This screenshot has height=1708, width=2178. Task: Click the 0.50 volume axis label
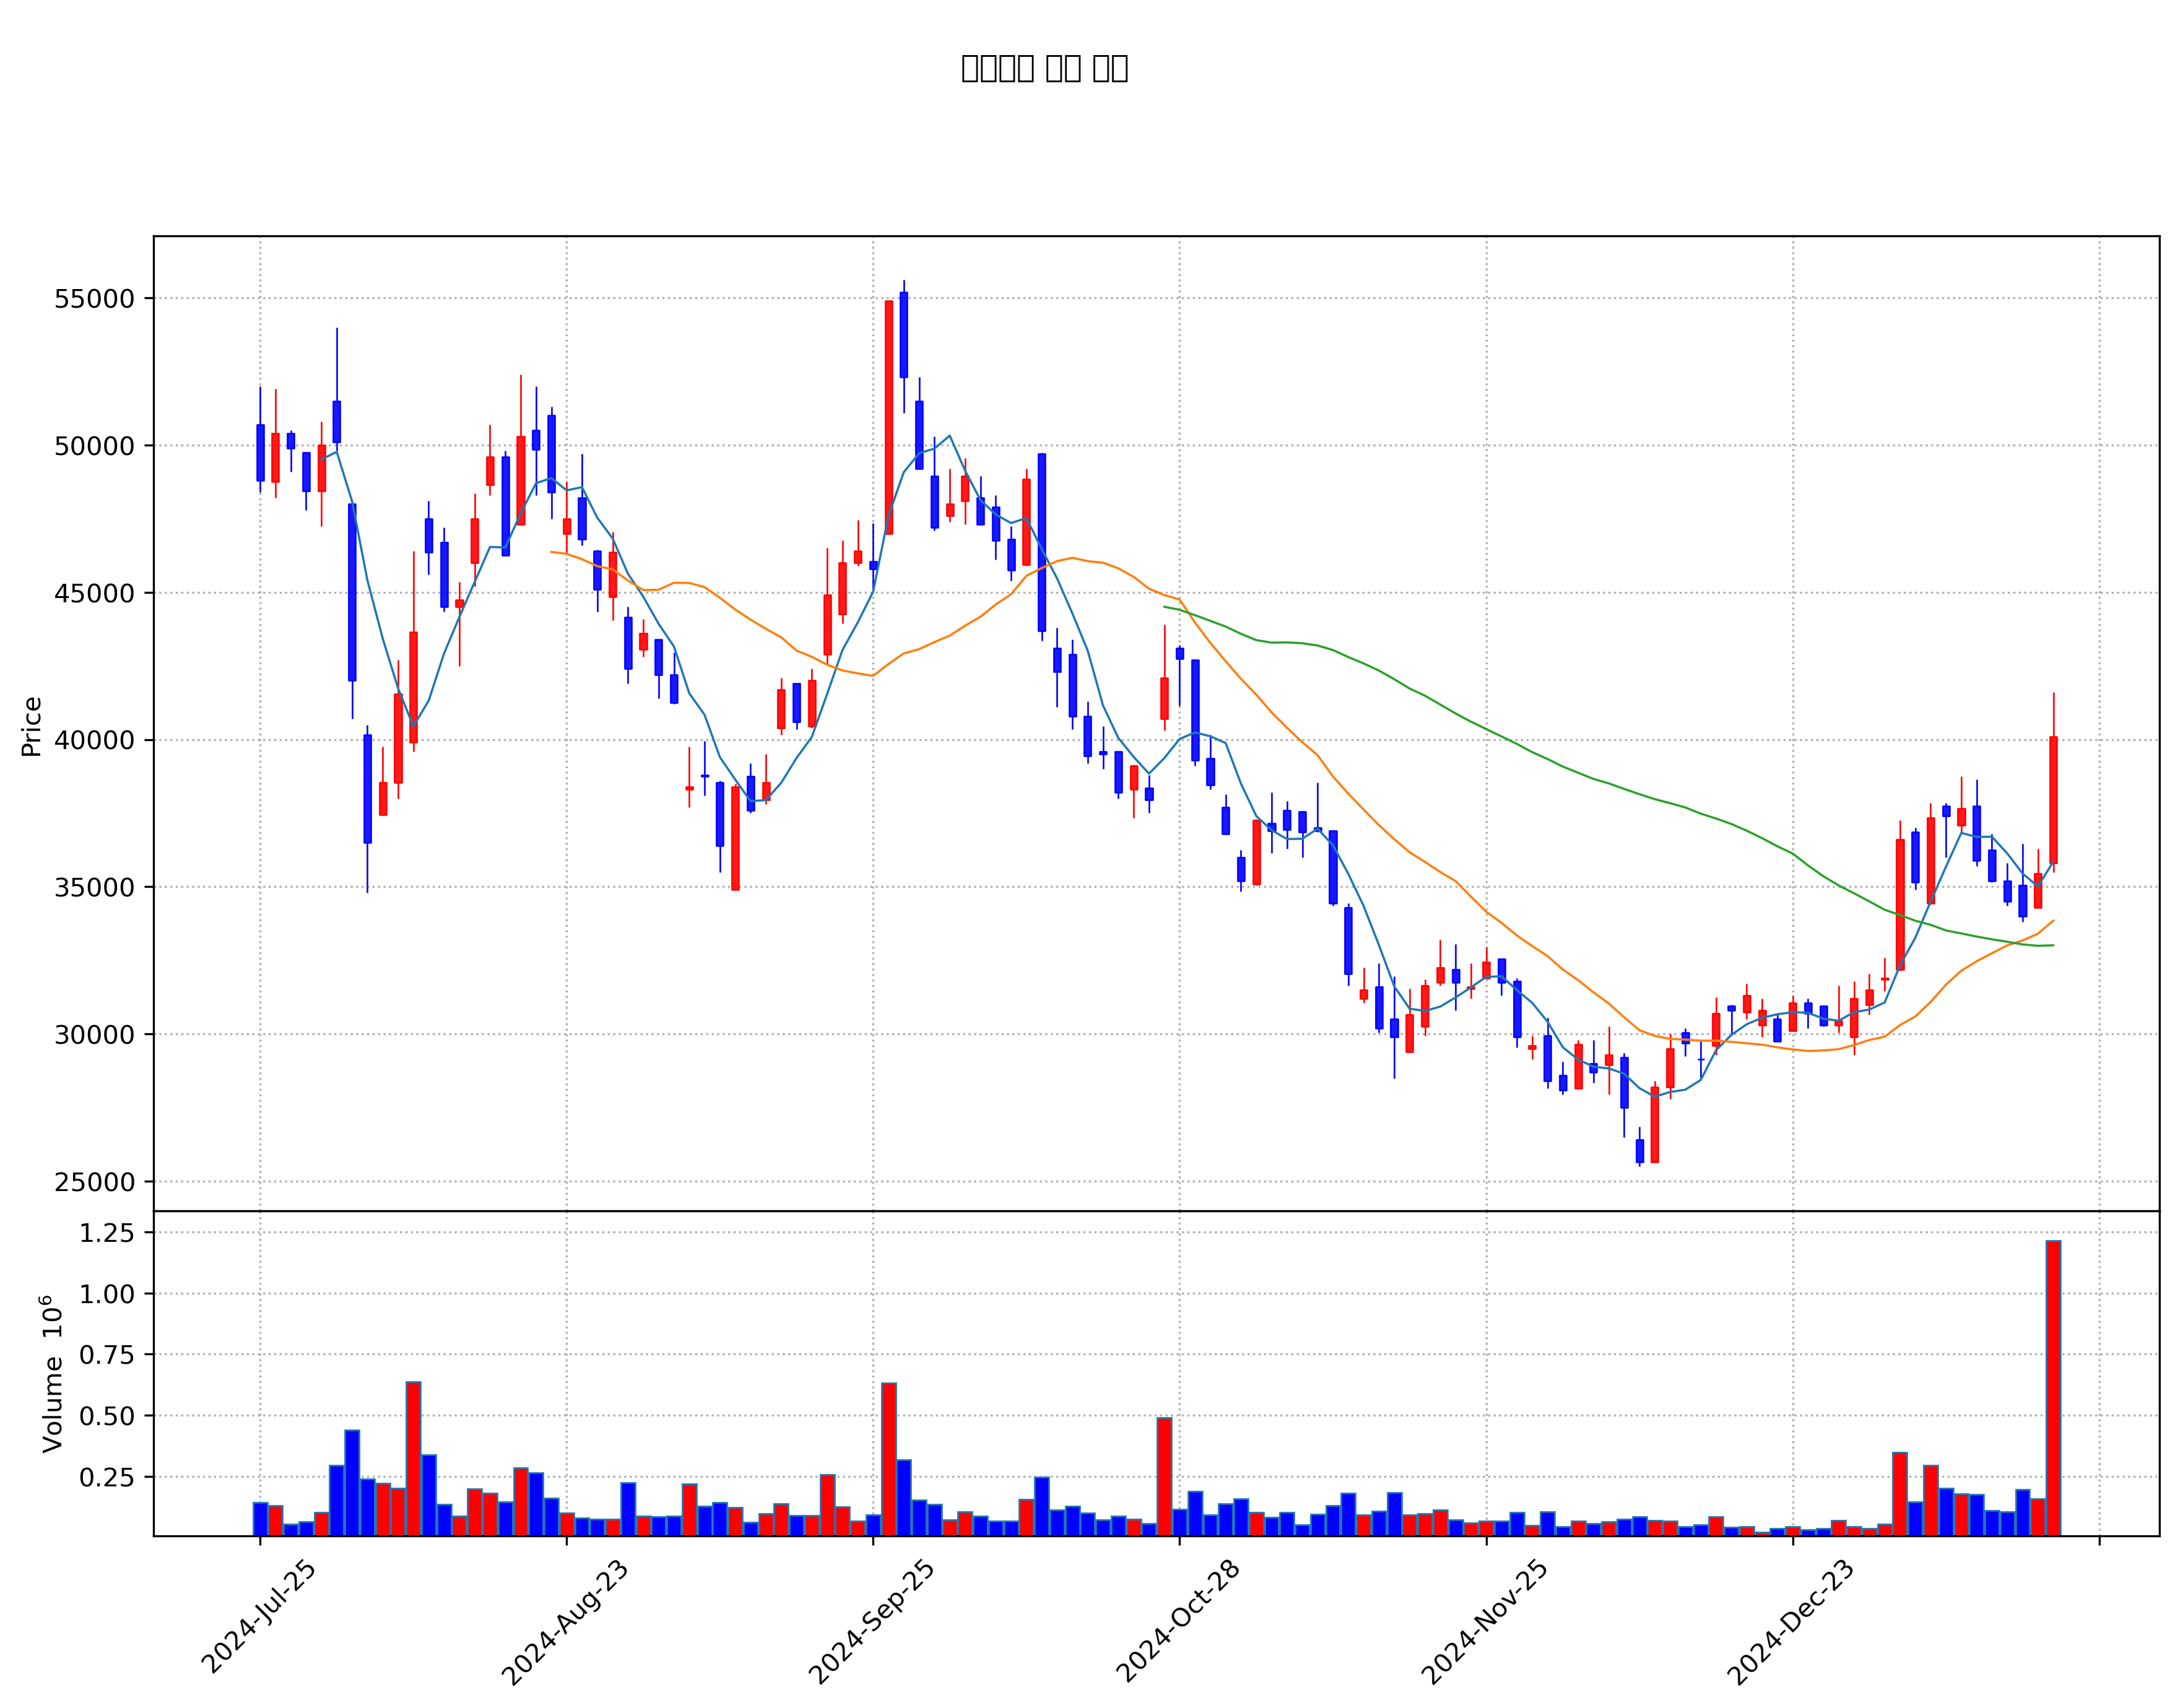click(x=107, y=1417)
